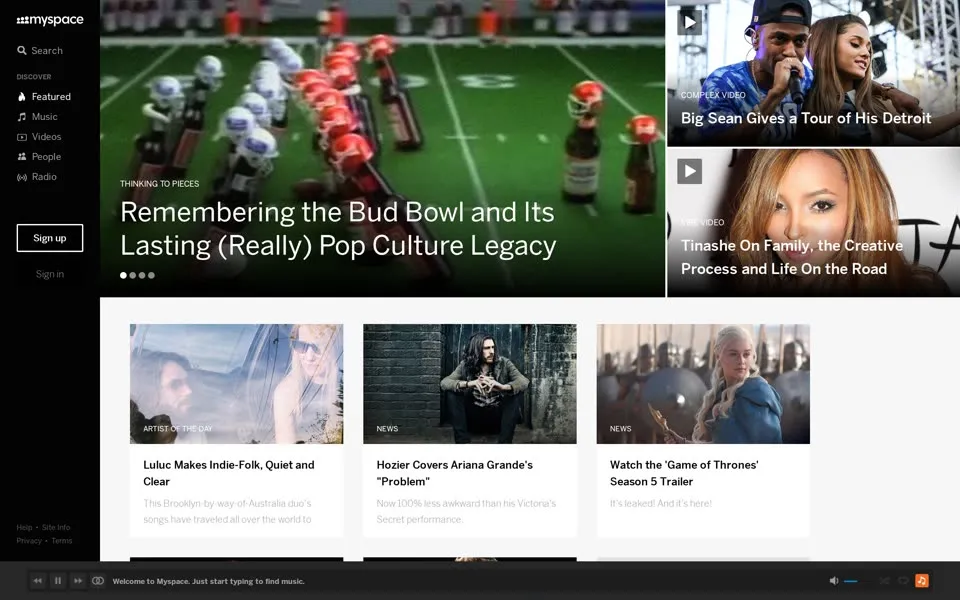Click "This Brooklyn-by-way-of-Australia duo's" description

pyautogui.click(x=227, y=512)
